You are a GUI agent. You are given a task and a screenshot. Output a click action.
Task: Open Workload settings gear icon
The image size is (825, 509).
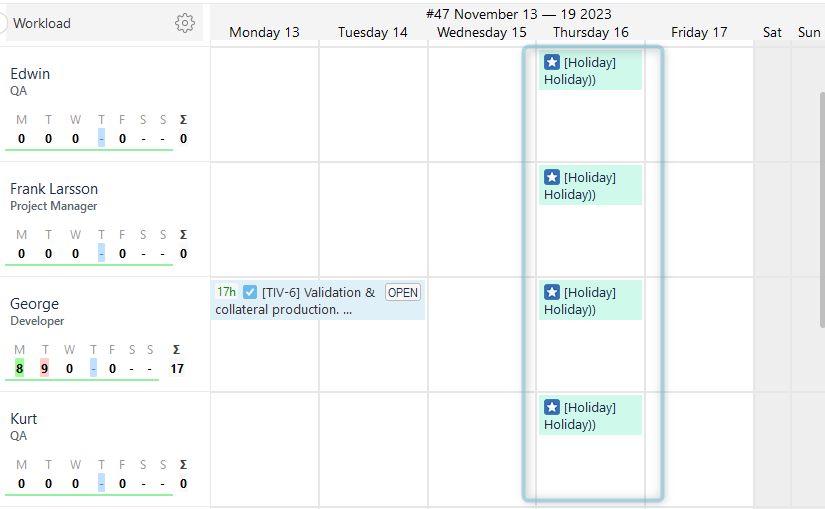[x=185, y=23]
